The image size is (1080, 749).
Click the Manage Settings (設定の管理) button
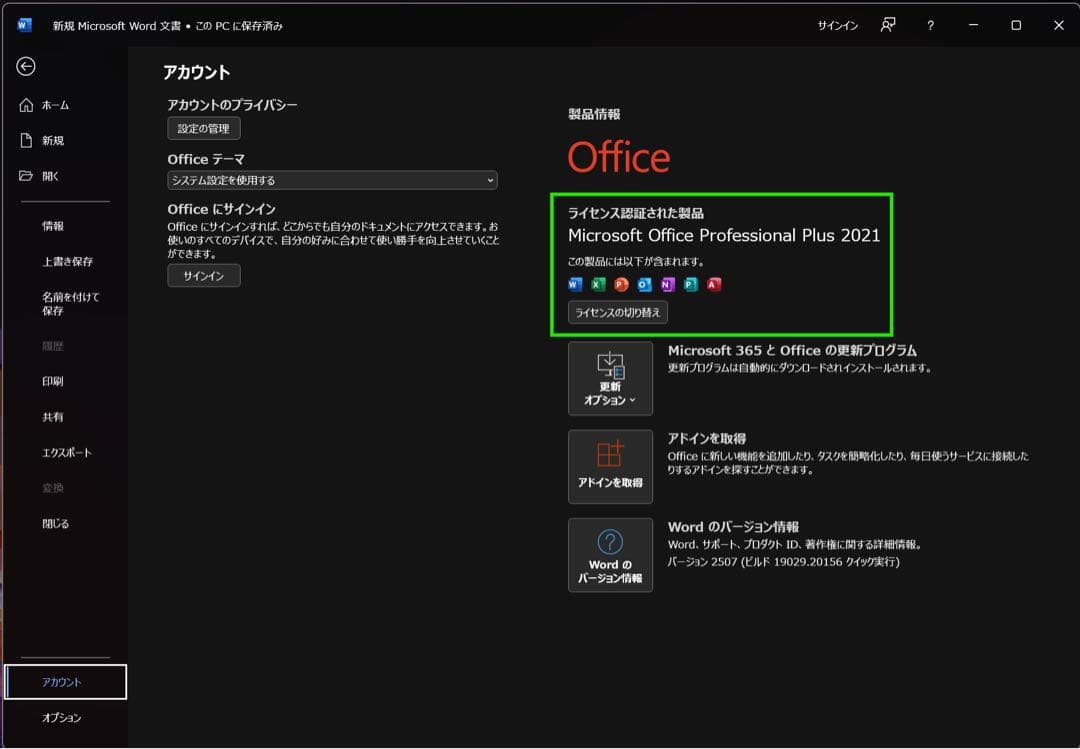tap(204, 129)
